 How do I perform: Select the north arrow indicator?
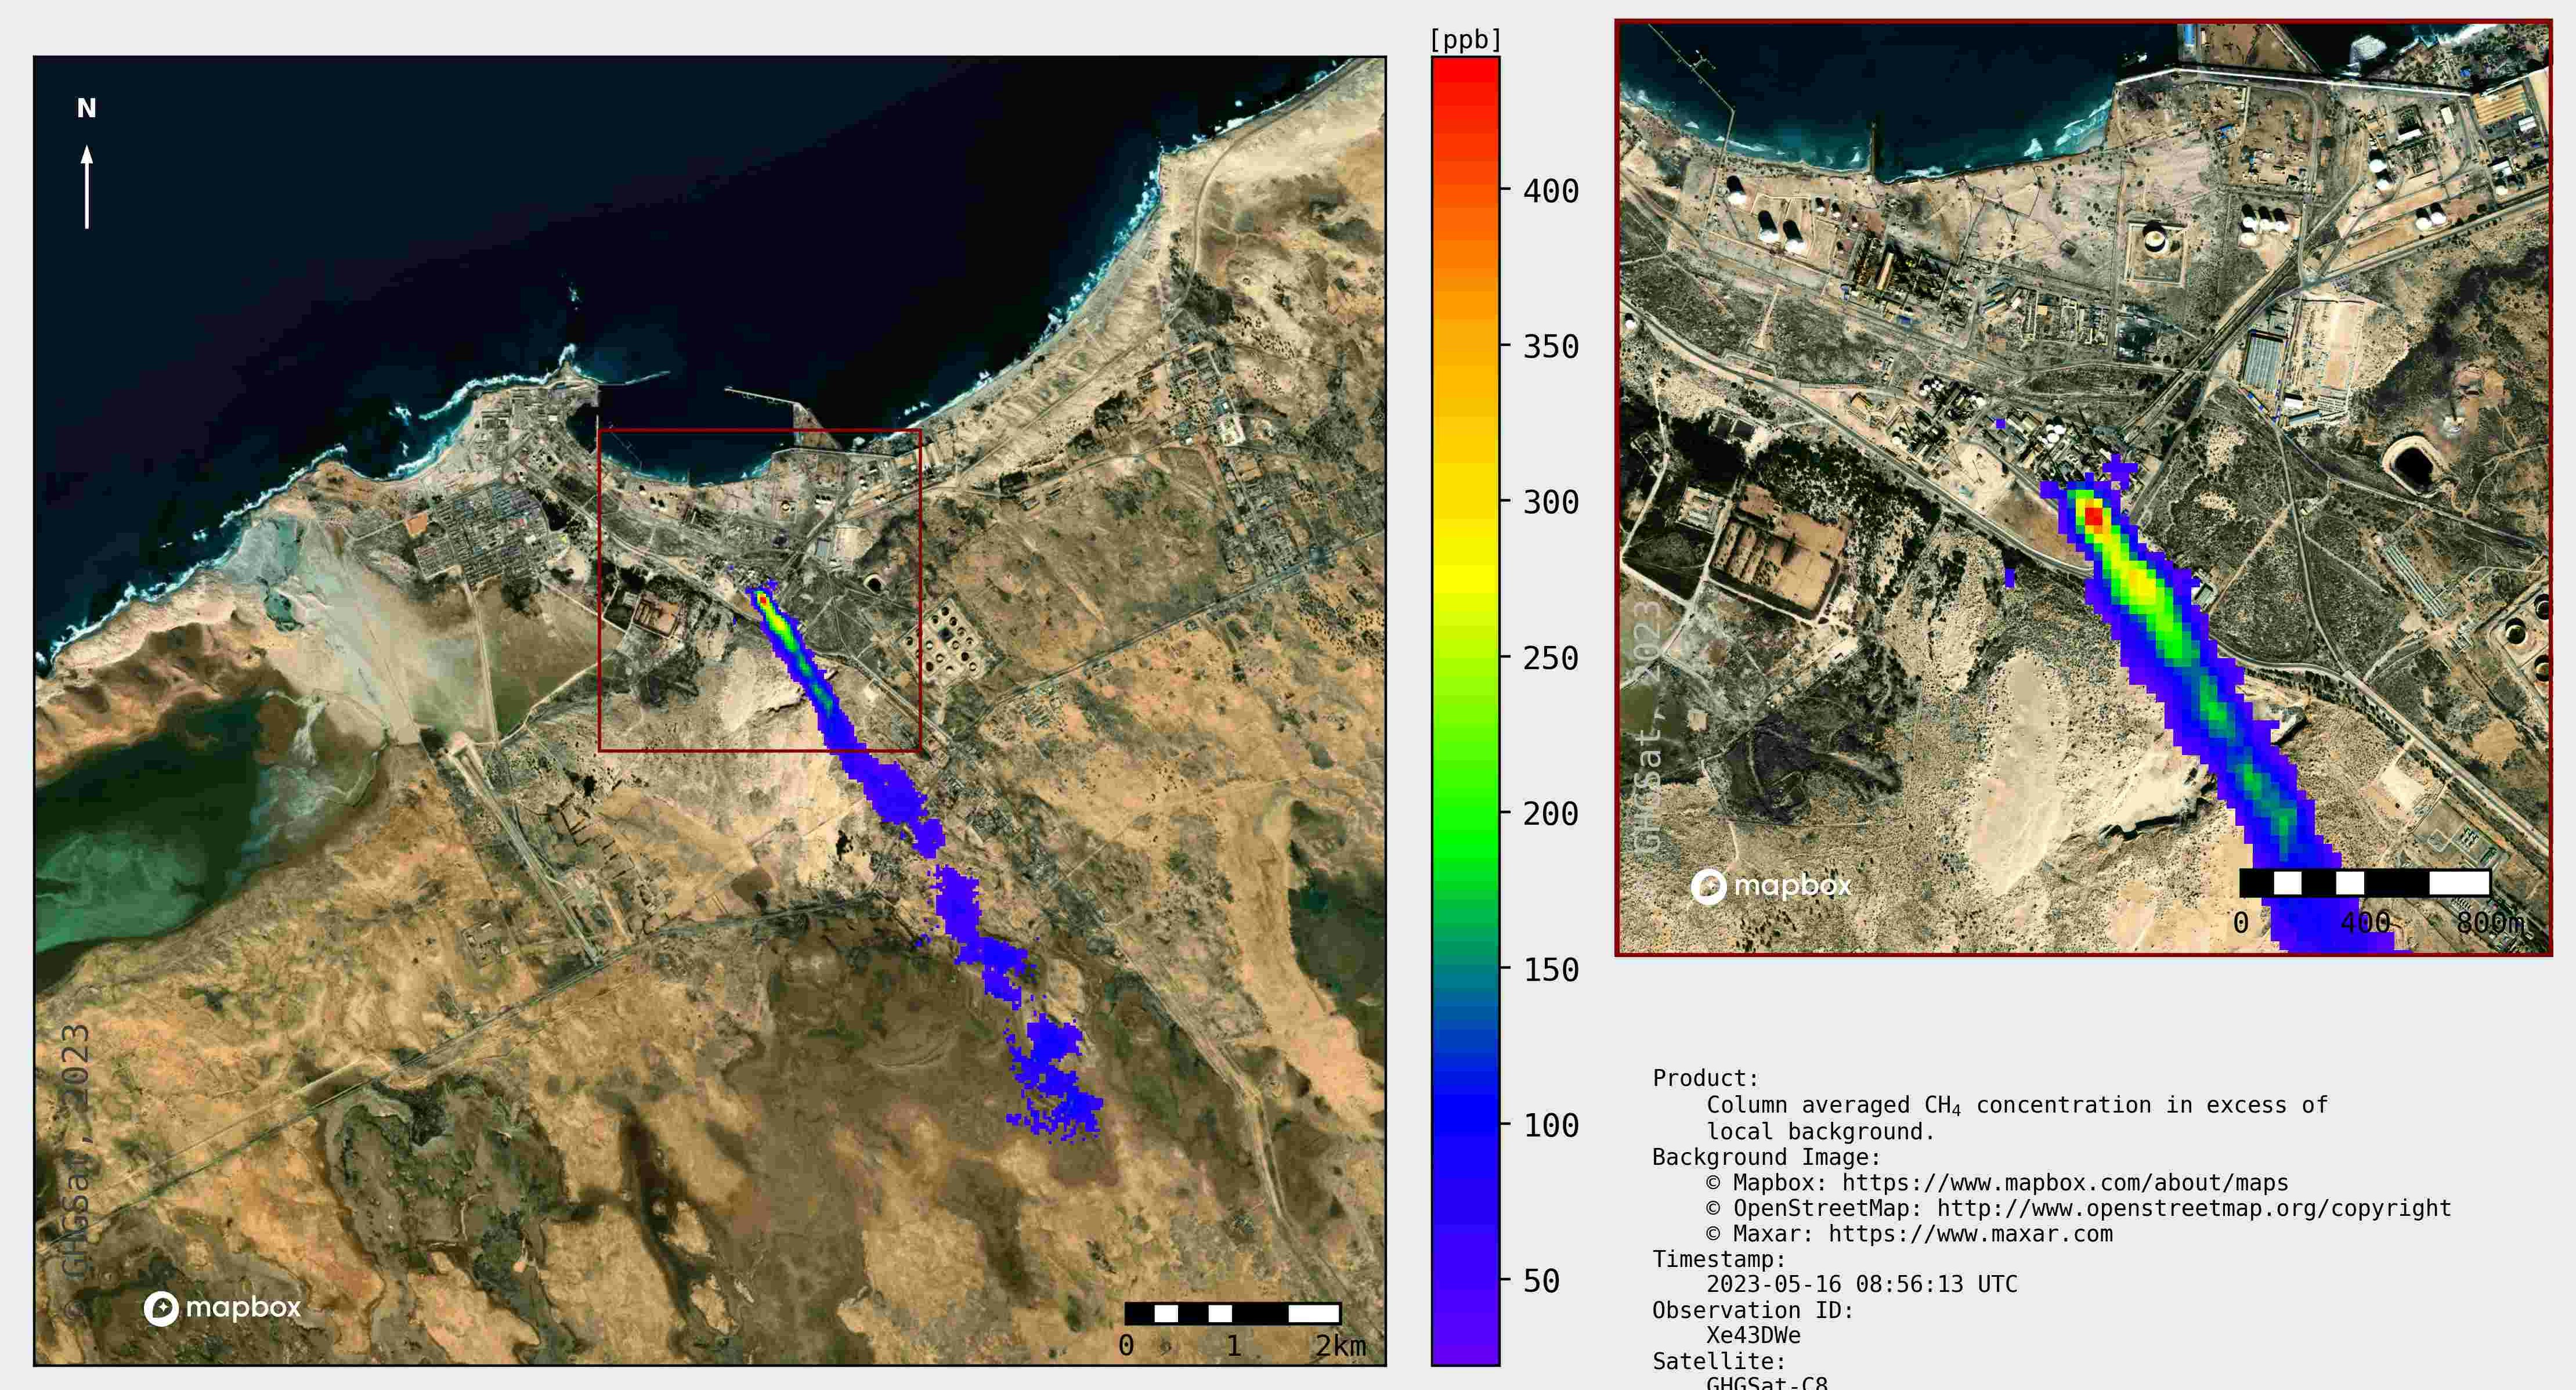tap(88, 185)
